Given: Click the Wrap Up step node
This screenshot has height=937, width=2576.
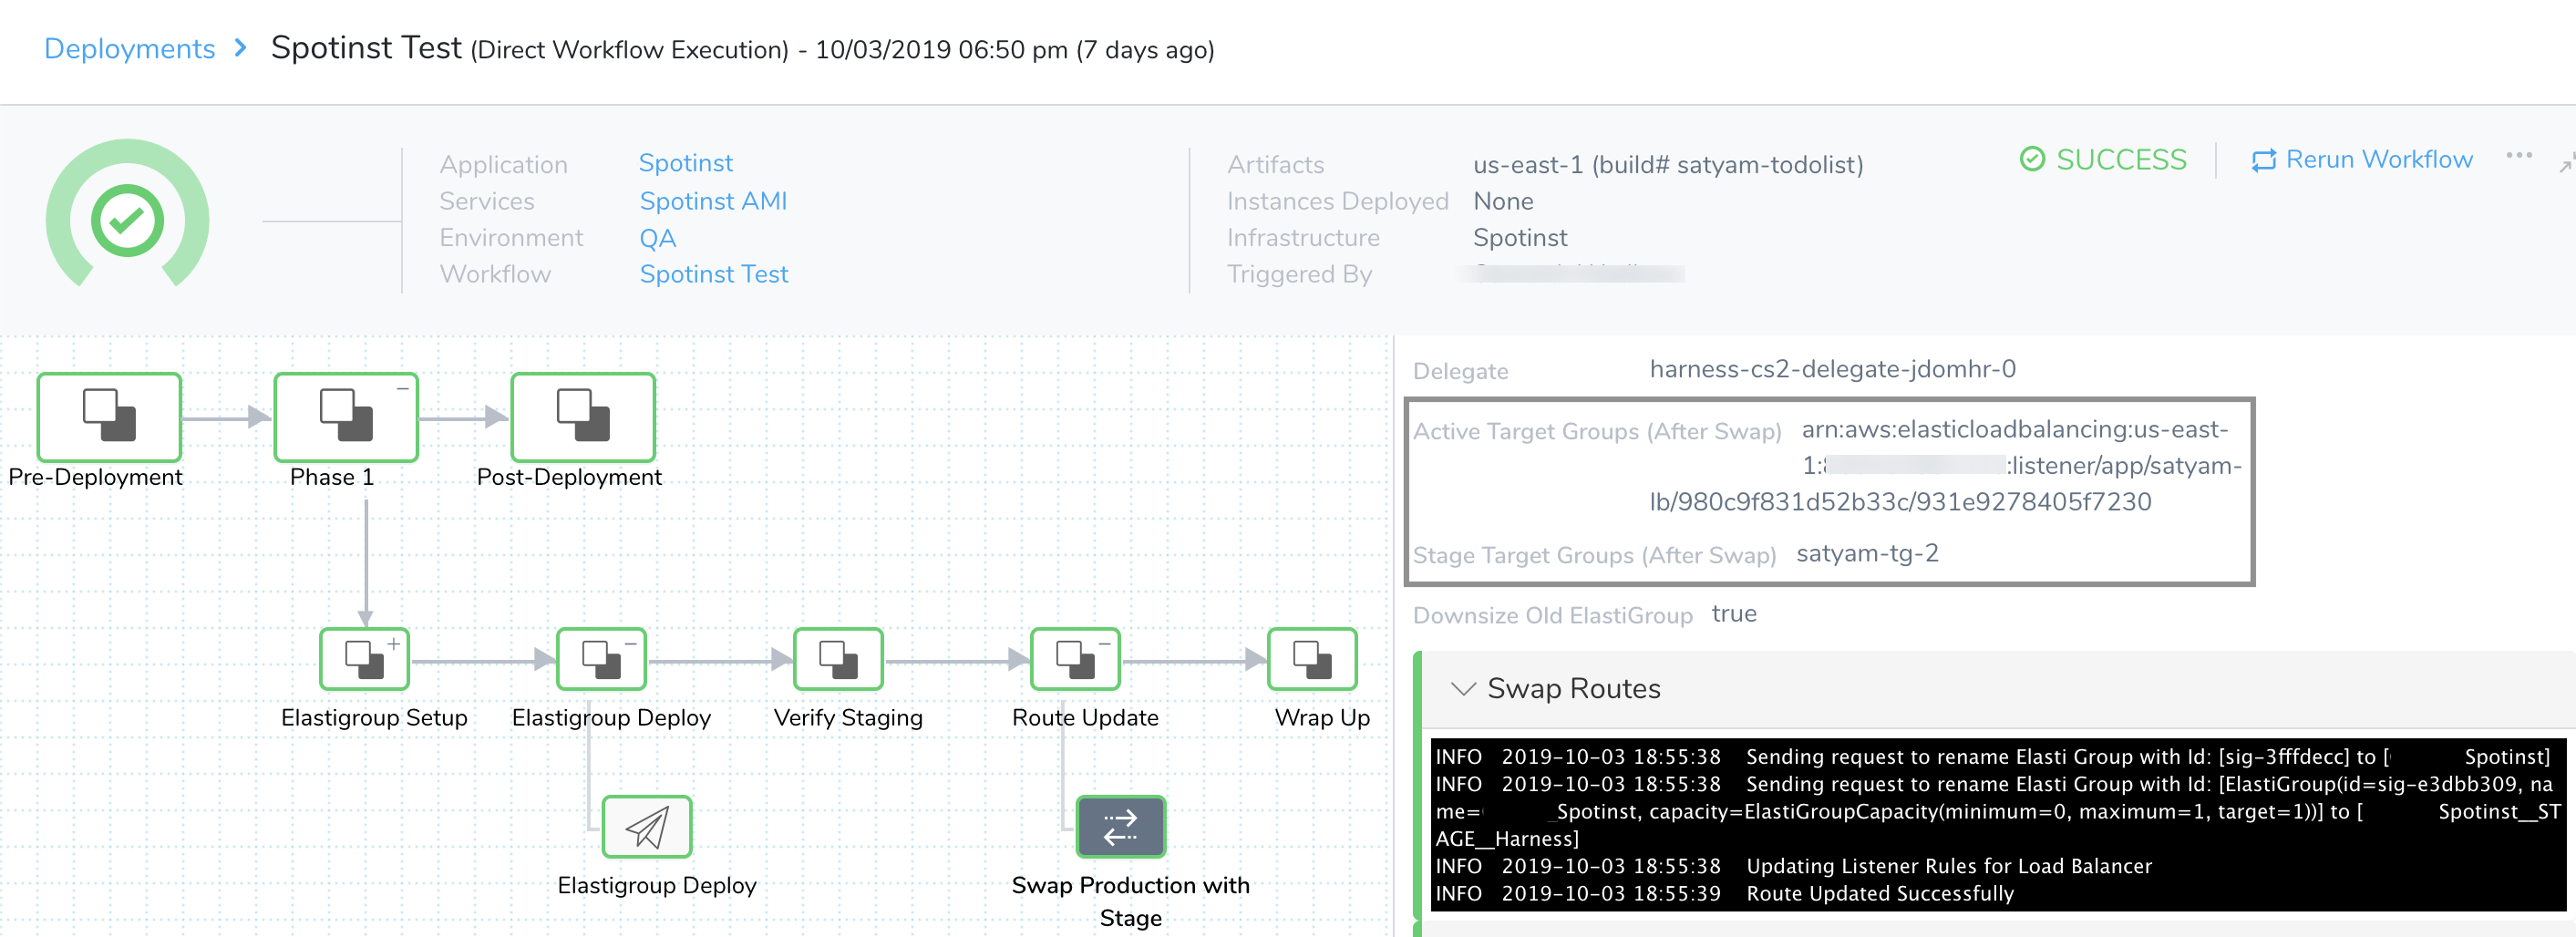Looking at the screenshot, I should coord(1312,659).
